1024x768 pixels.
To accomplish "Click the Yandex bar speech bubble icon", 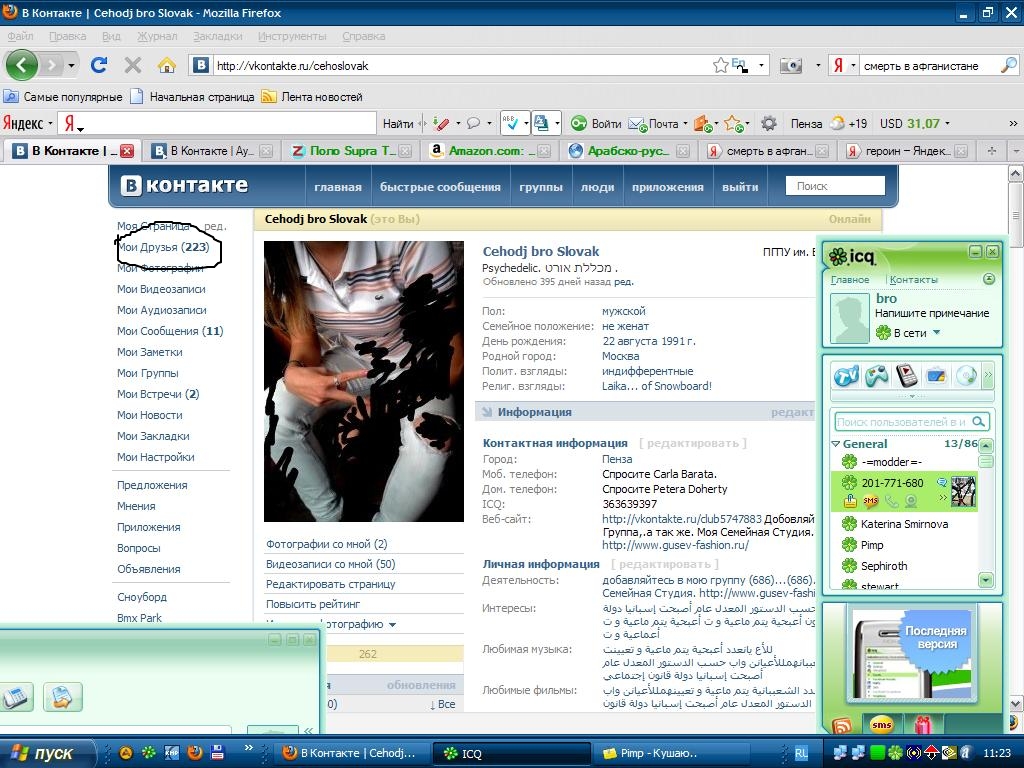I will 473,123.
